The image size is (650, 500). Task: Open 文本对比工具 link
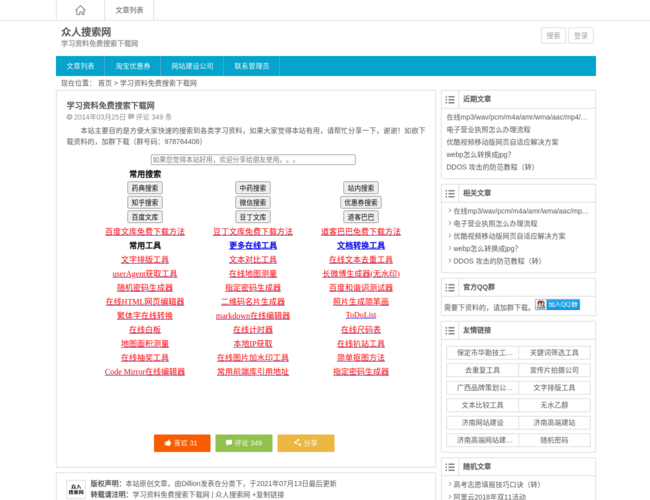(253, 260)
